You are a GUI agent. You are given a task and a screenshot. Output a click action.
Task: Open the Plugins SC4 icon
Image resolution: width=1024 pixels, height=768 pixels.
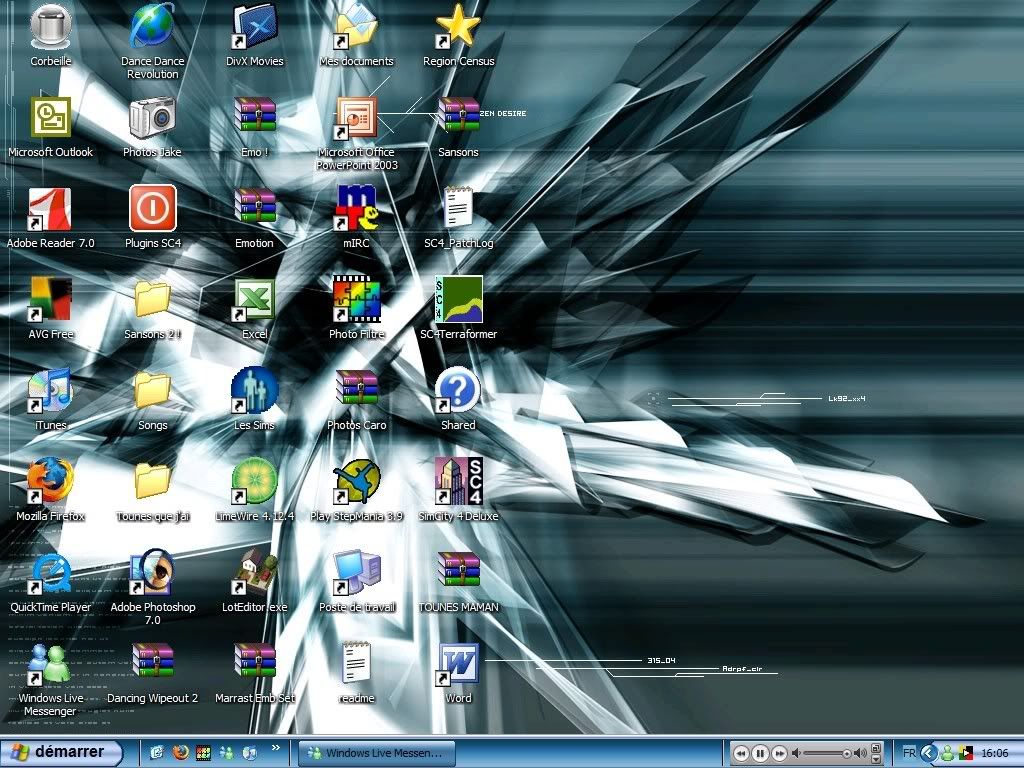pos(152,217)
